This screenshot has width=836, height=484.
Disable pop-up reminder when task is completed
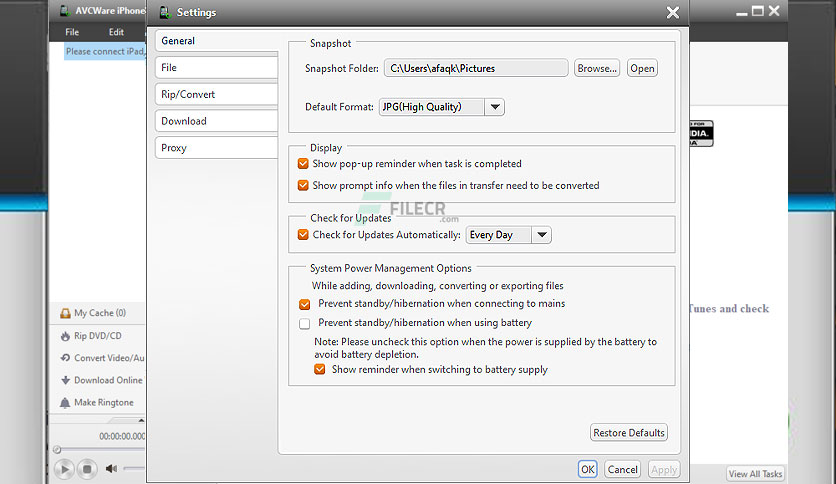[303, 164]
